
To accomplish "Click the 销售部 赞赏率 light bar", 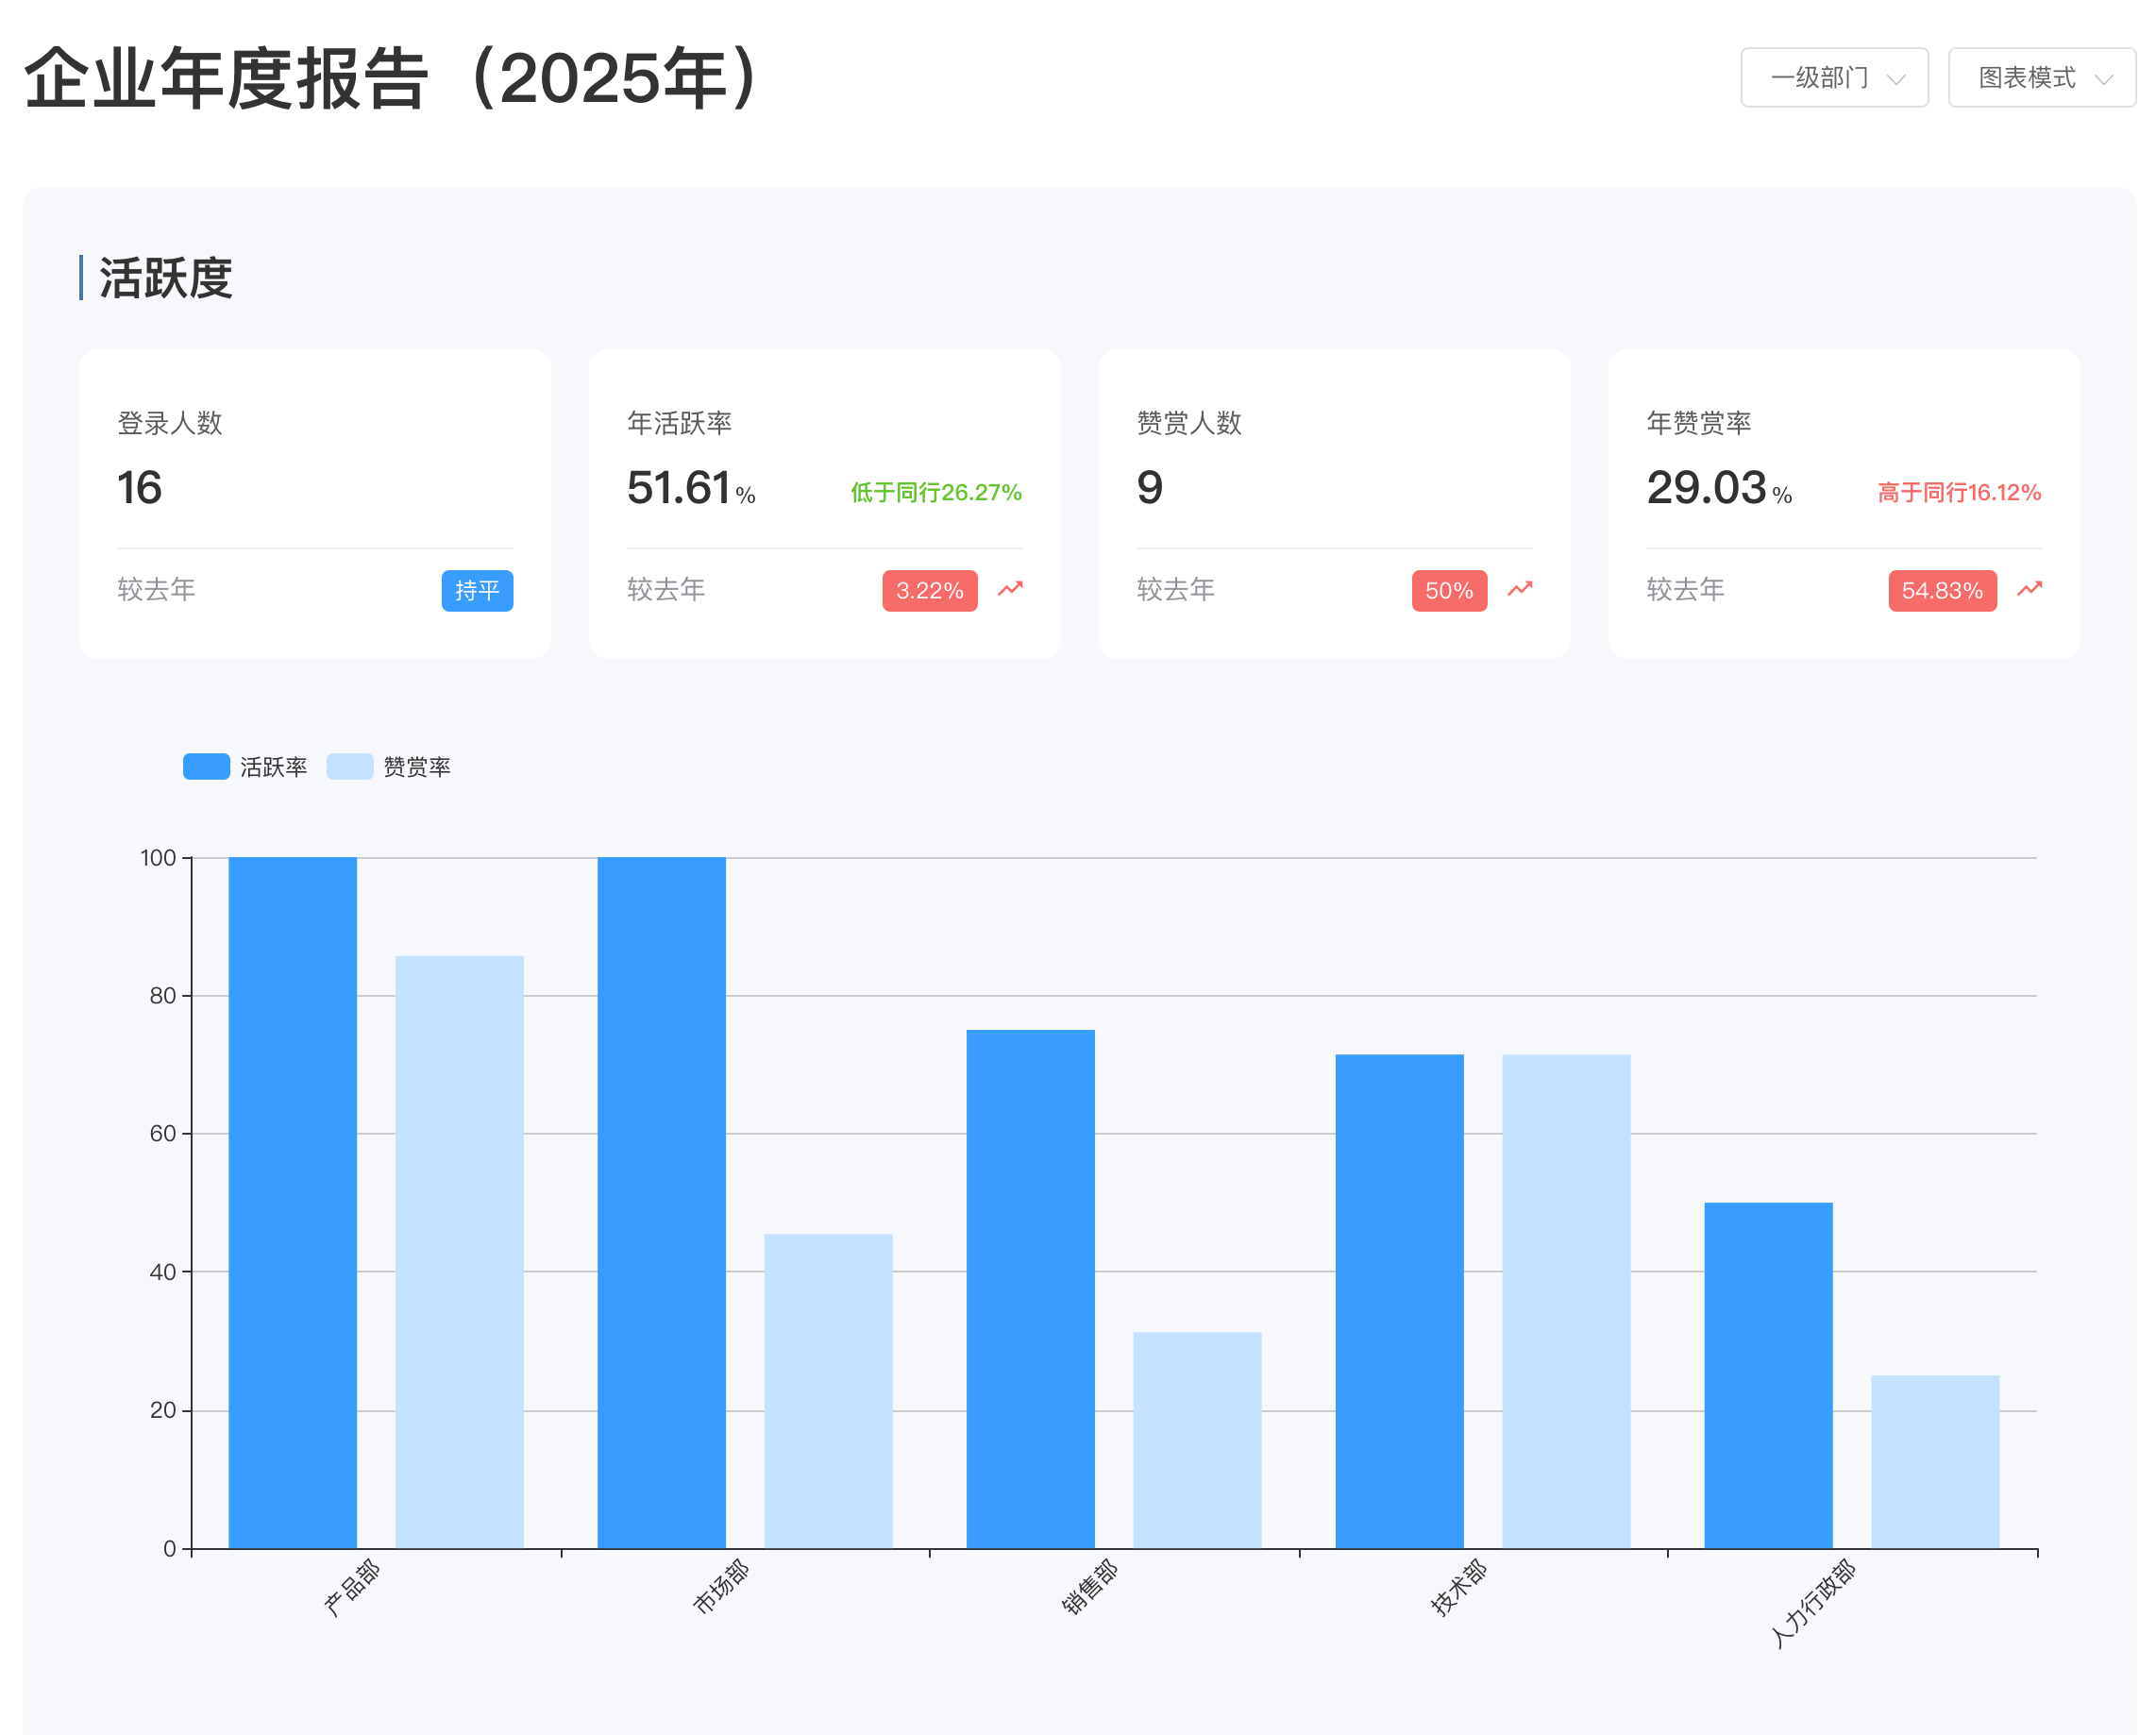I will point(1198,1440).
